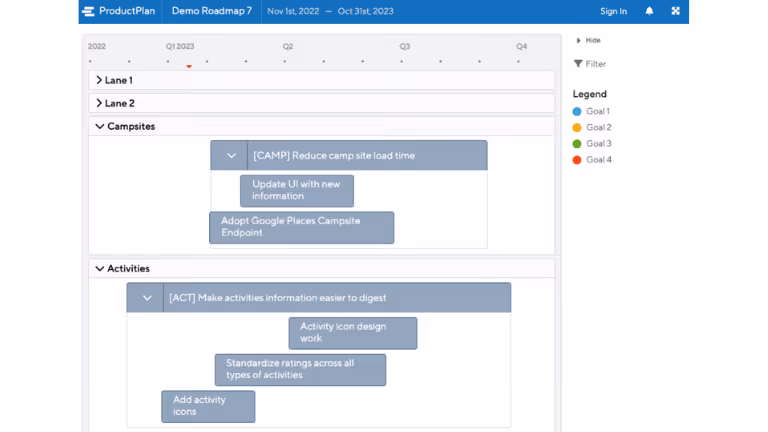The height and width of the screenshot is (432, 768).
Task: Collapse the Activities lane
Action: pyautogui.click(x=99, y=268)
